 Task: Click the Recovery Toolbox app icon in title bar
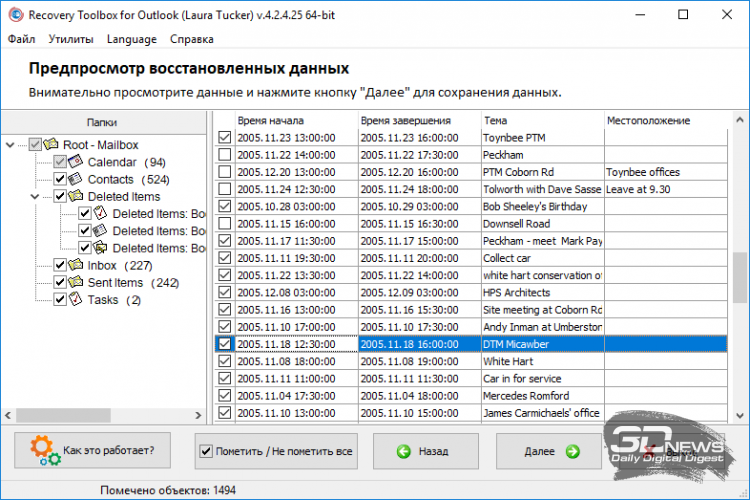pyautogui.click(x=16, y=15)
